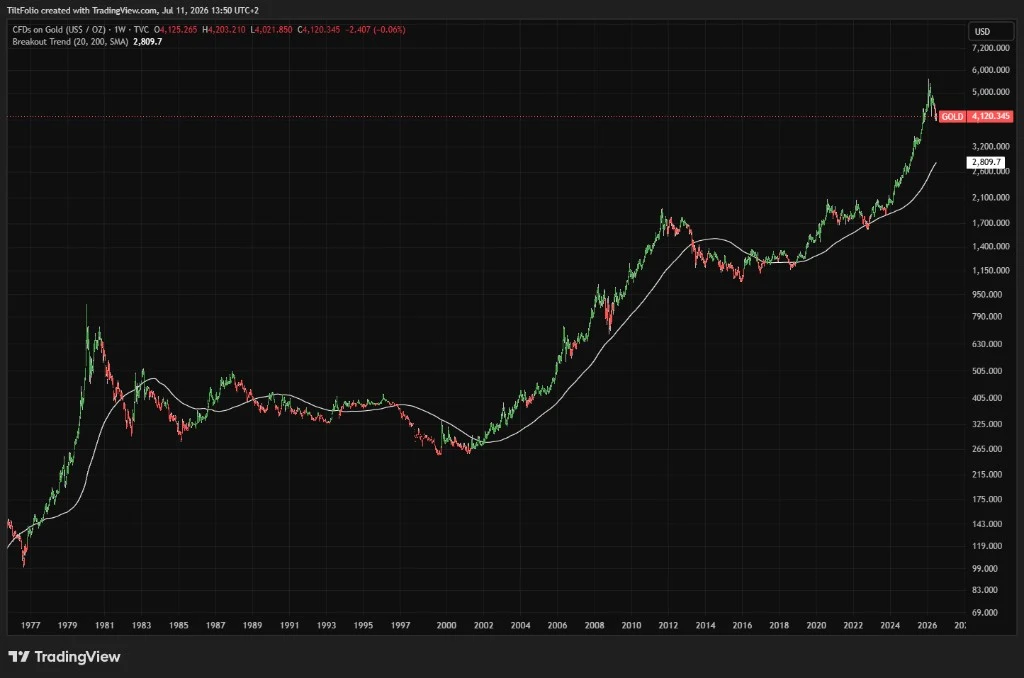Click the 119.000 price scale label
This screenshot has height=678, width=1024.
[987, 546]
